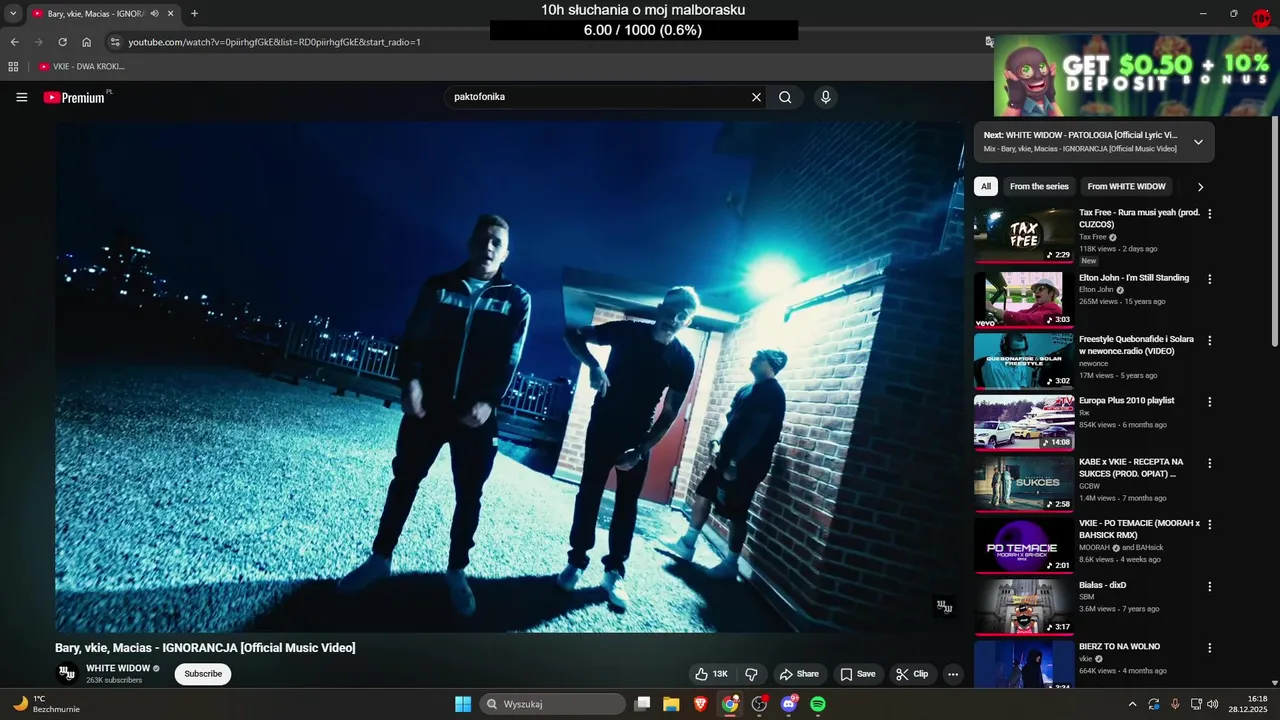Open the Chrome home page button
This screenshot has width=1280, height=720.
tap(87, 42)
